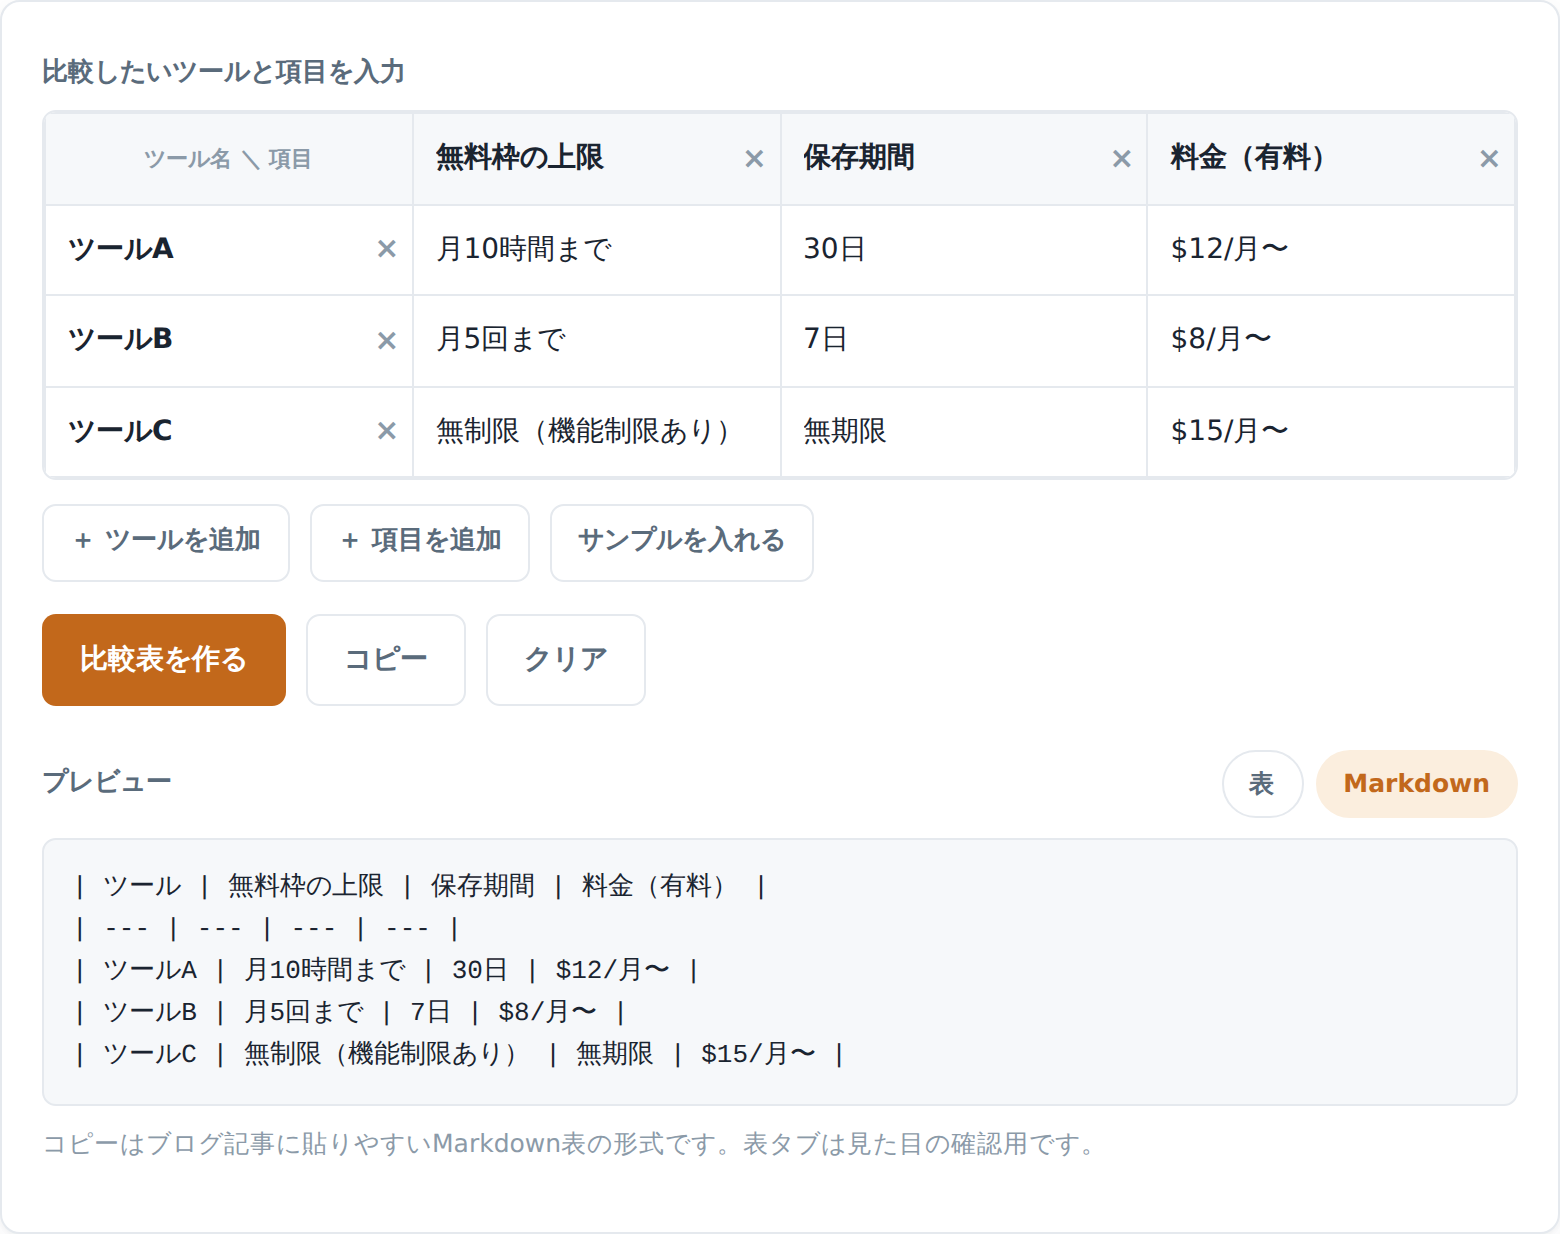Copy output with the コピー button
1560x1234 pixels.
(x=386, y=660)
